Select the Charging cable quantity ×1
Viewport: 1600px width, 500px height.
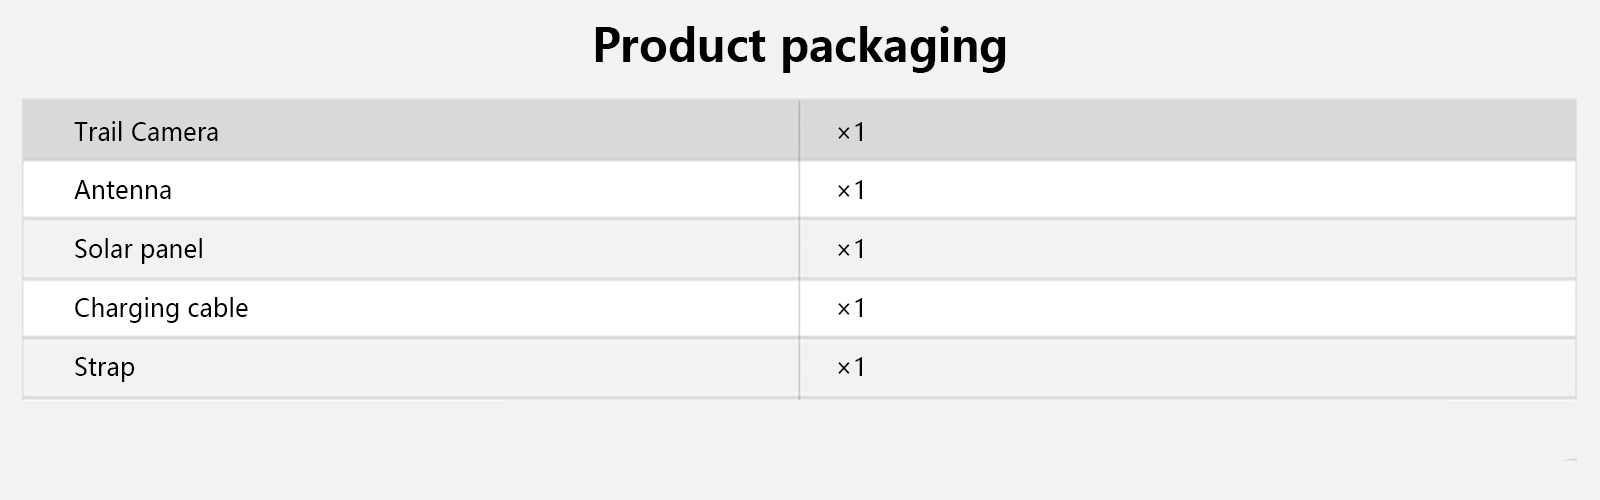pos(850,308)
